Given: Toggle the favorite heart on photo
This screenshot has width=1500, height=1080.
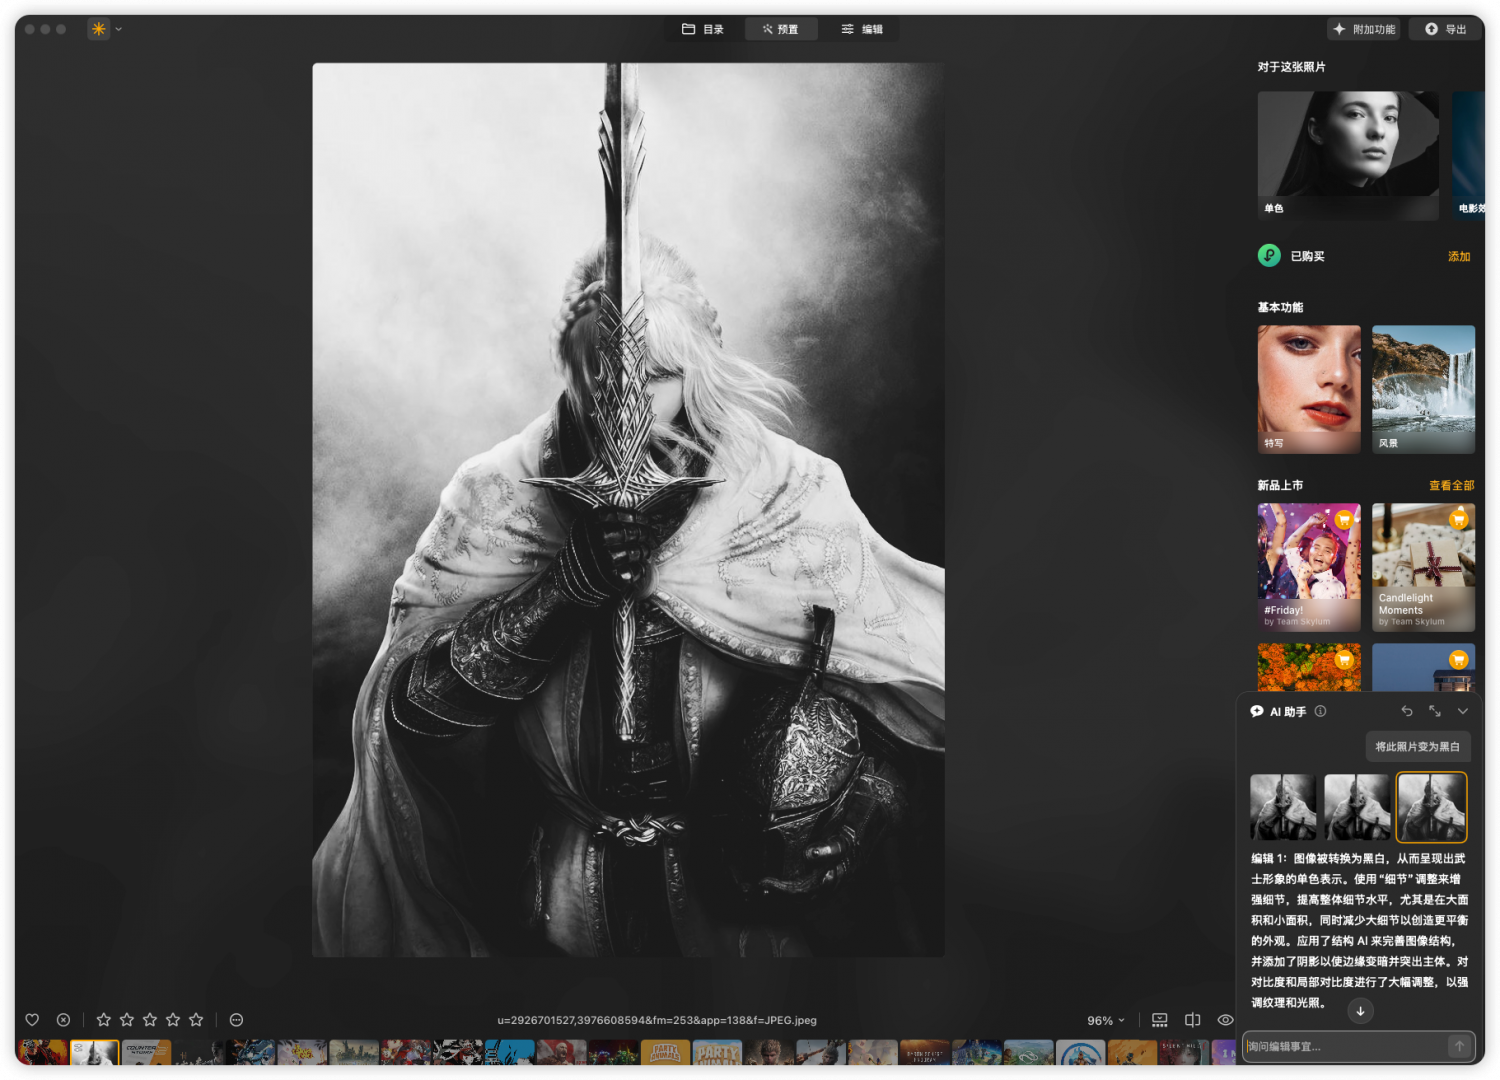Looking at the screenshot, I should click(32, 1020).
